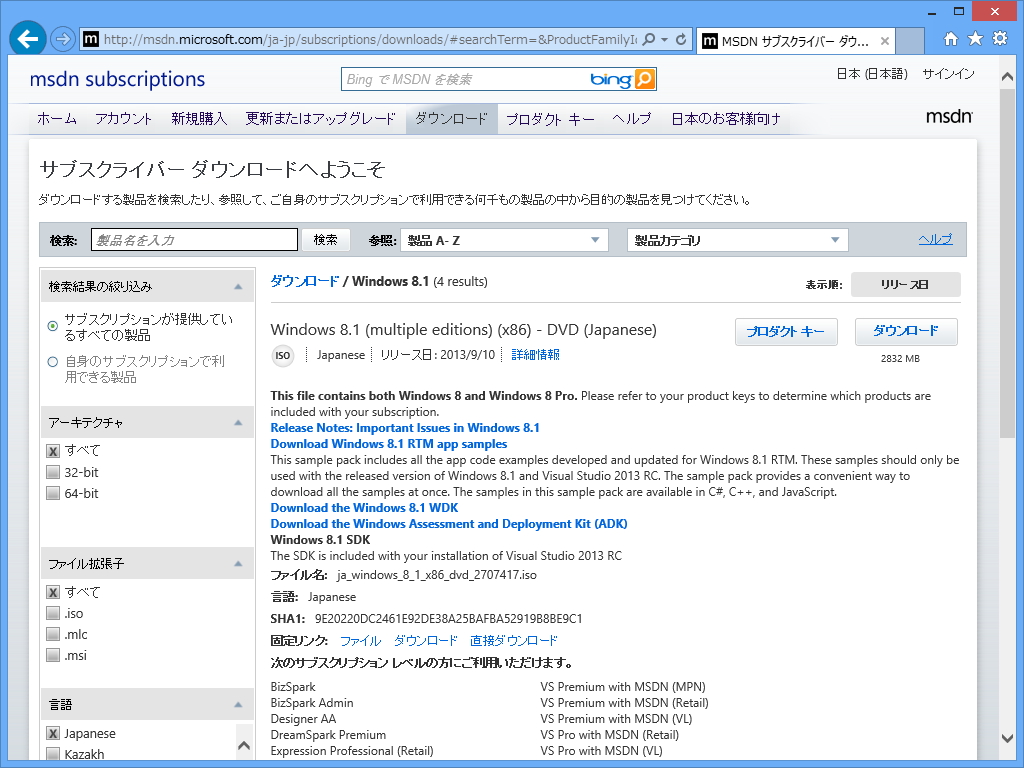Enable the .iso file extension filter

(53, 613)
